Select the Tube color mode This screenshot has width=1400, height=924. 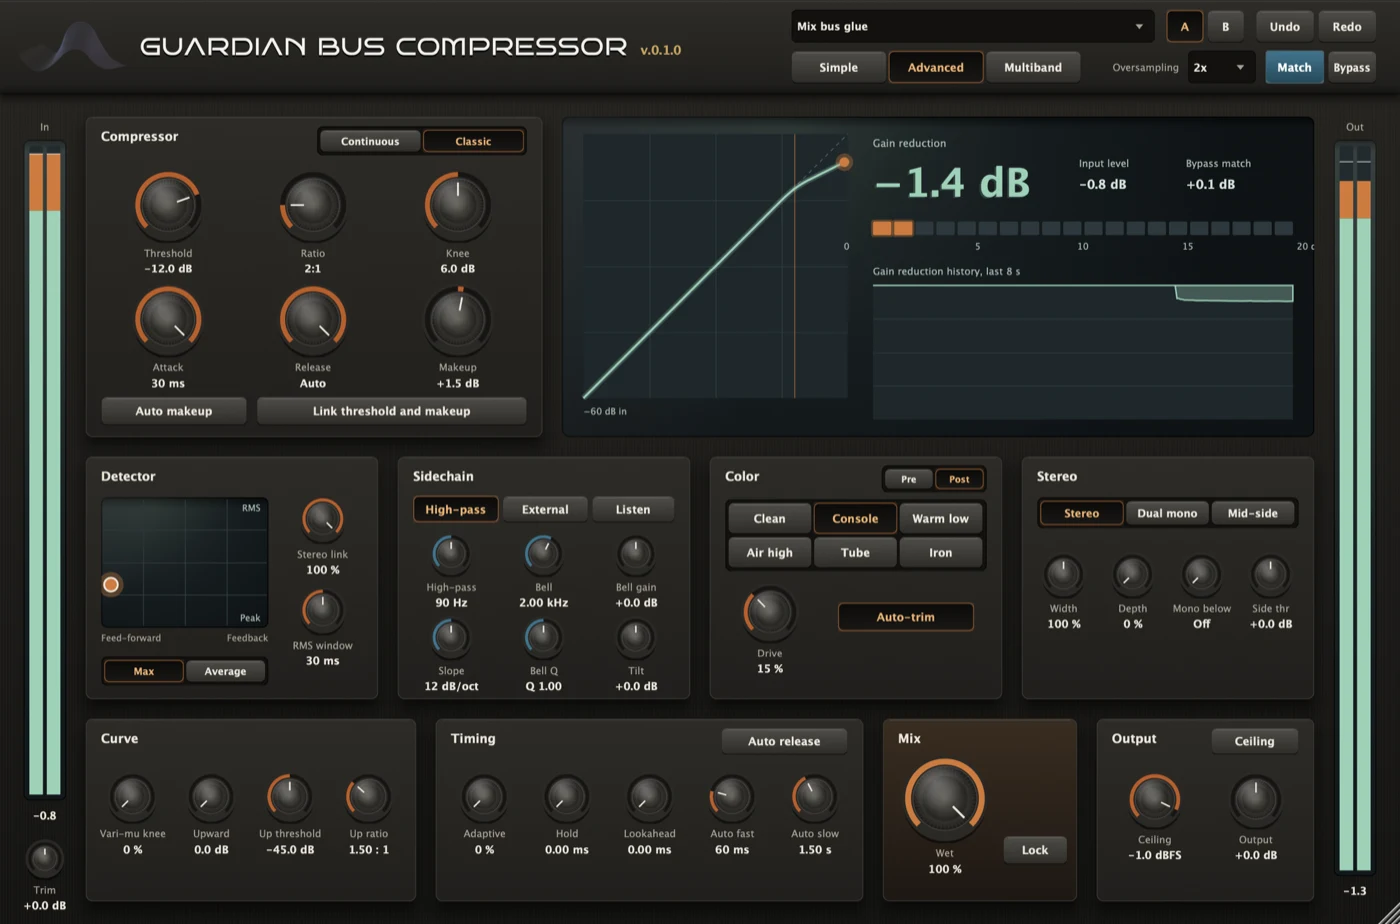(855, 552)
